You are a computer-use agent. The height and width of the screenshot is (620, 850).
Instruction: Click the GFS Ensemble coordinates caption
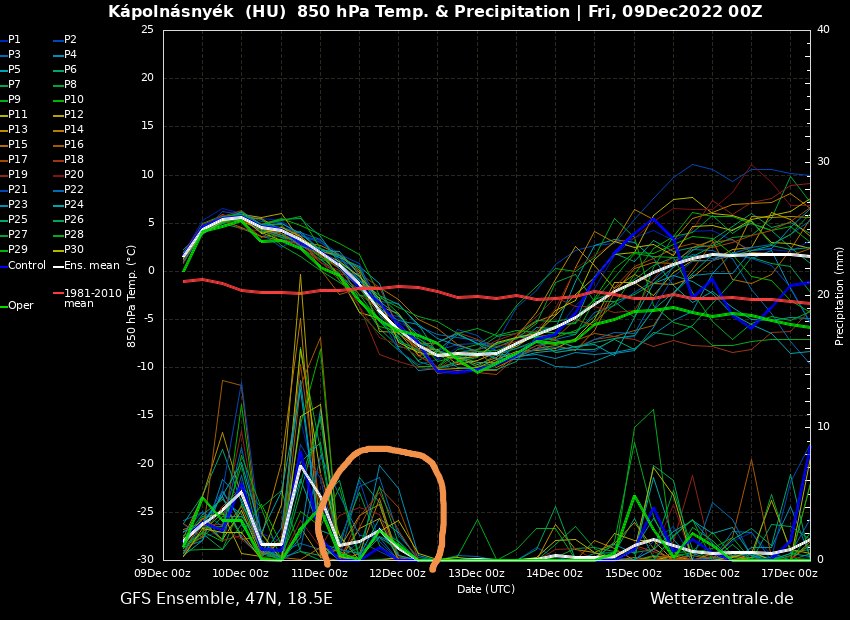(x=226, y=599)
